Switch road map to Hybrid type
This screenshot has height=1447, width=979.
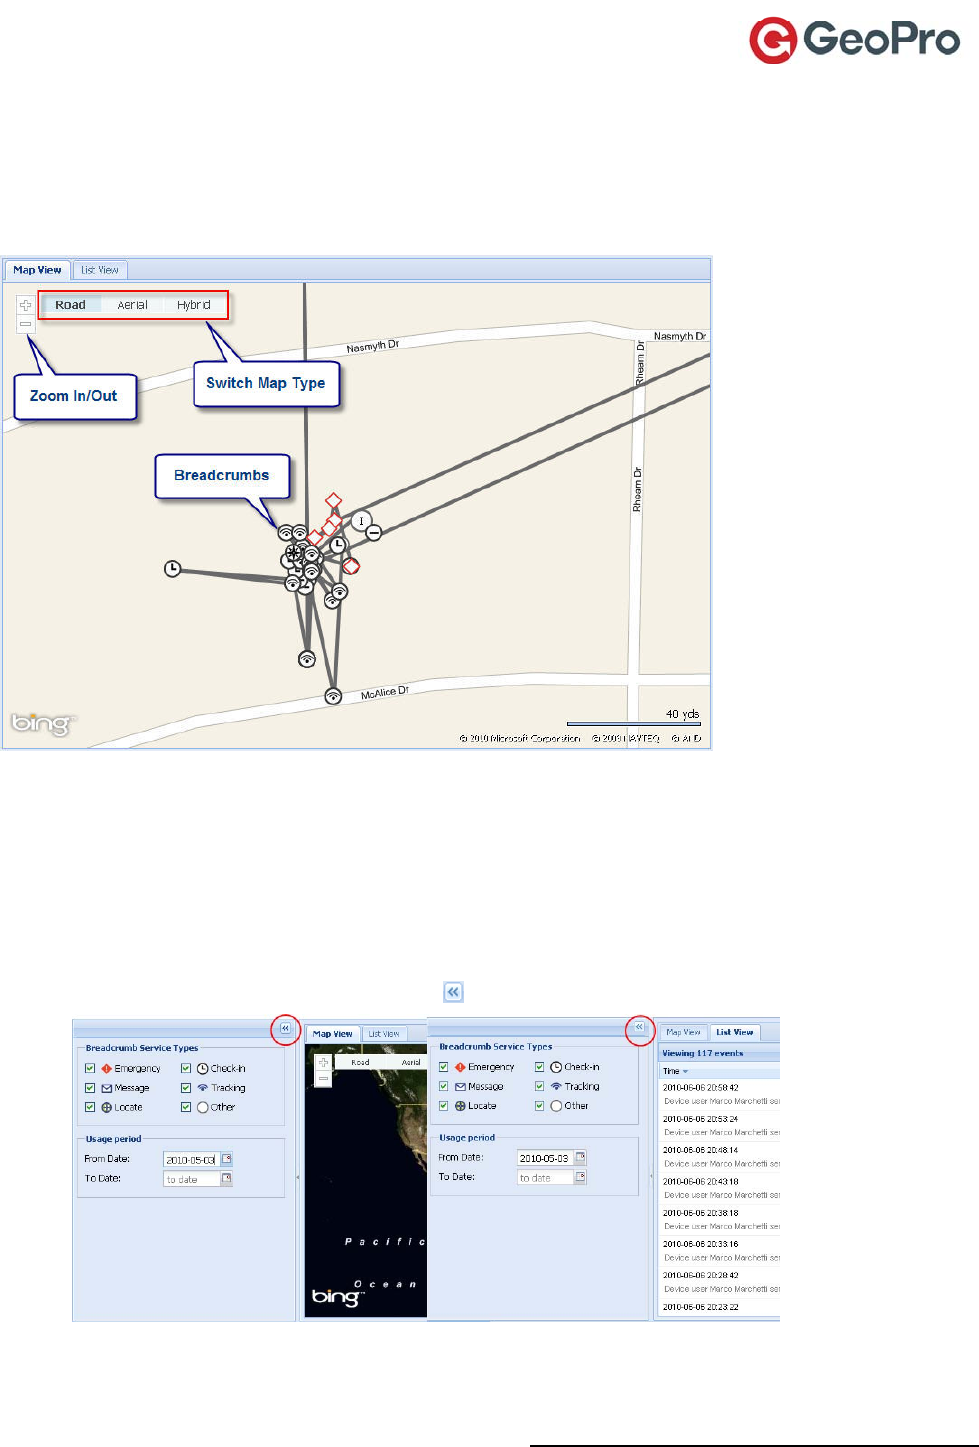(x=194, y=305)
